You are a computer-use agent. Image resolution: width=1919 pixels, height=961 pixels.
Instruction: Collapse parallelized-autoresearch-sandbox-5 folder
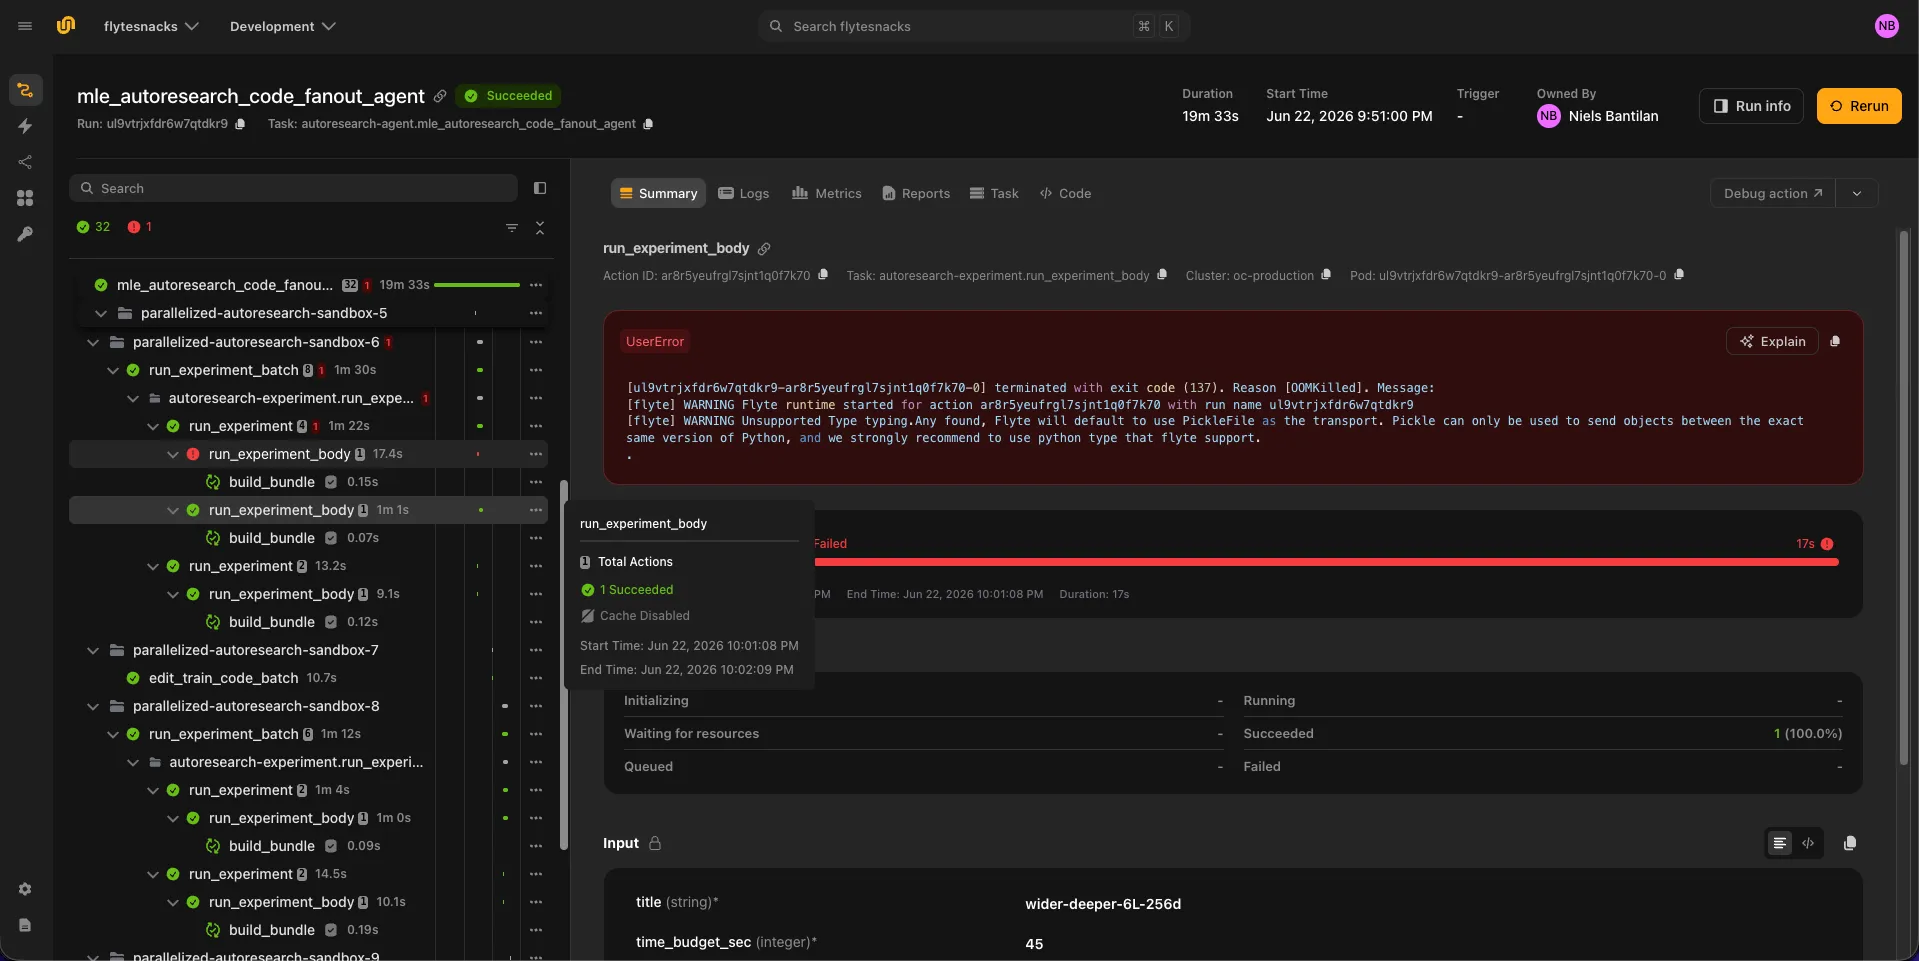(x=101, y=313)
